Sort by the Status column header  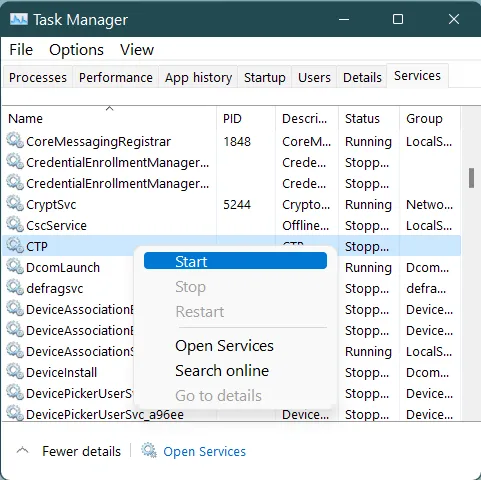(369, 118)
